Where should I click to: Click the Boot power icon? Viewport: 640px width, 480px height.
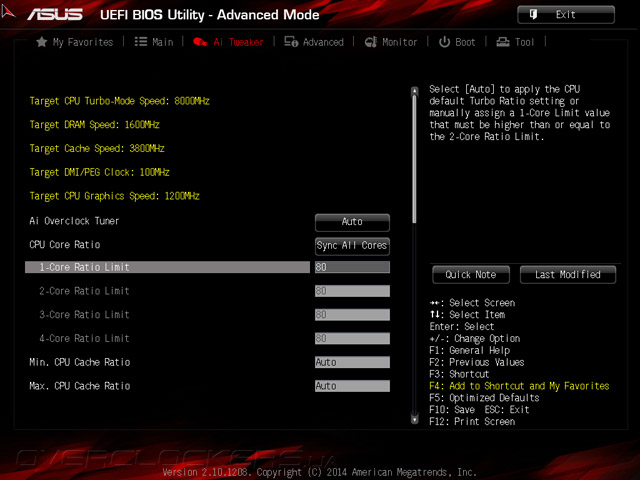coord(444,42)
